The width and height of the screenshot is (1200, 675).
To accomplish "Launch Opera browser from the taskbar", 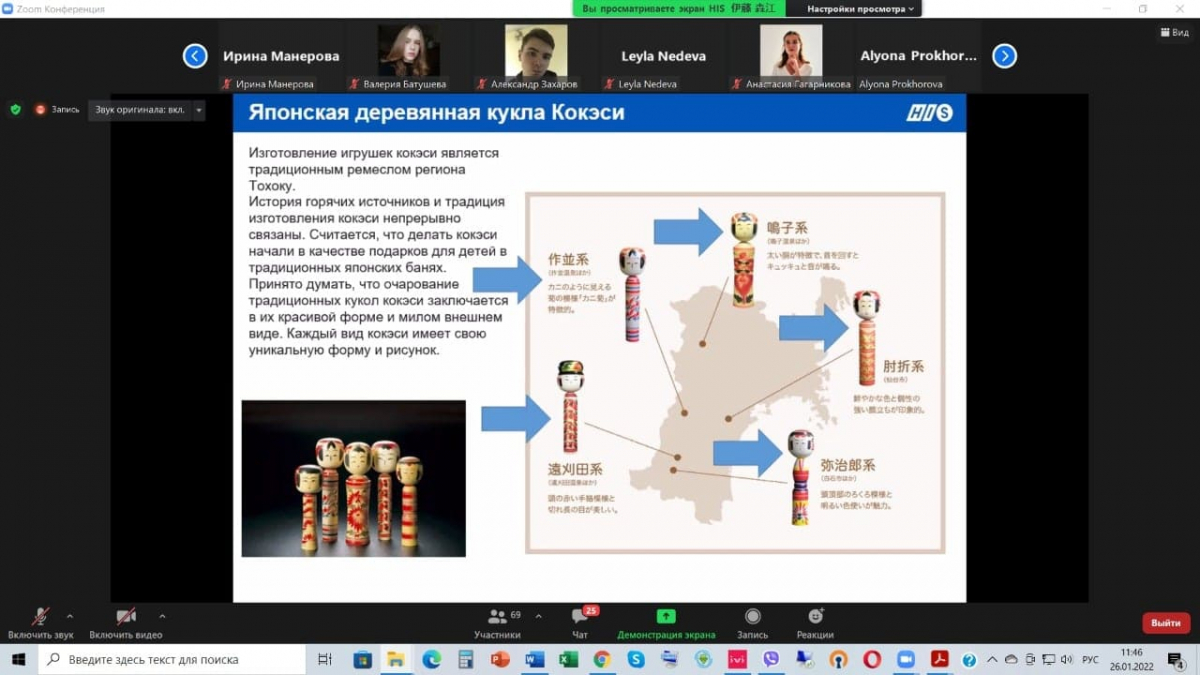I will pyautogui.click(x=872, y=659).
